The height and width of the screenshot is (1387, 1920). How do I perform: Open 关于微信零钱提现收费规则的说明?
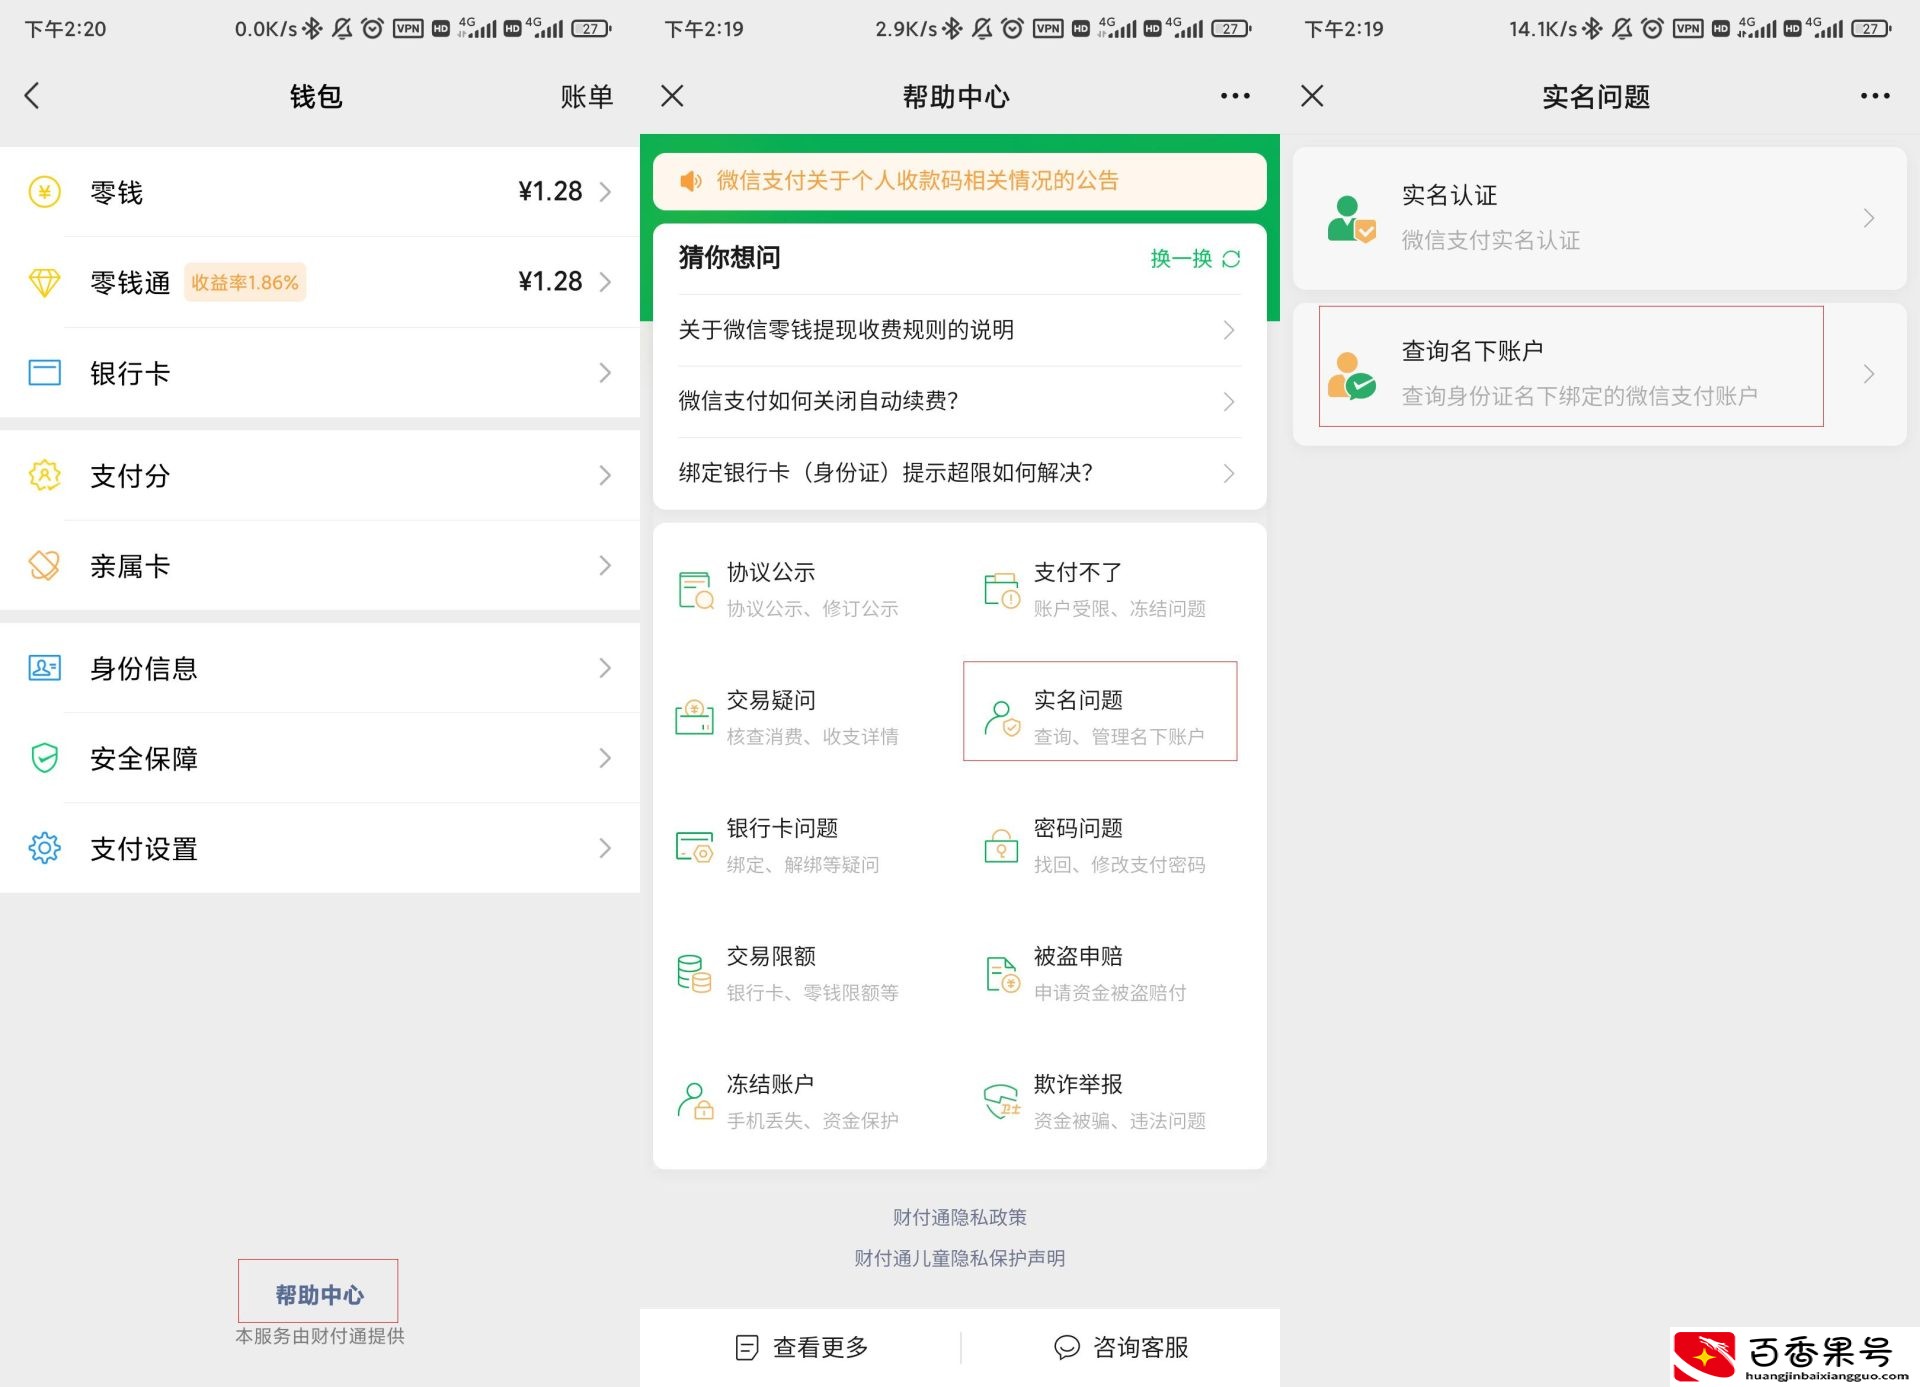point(958,330)
